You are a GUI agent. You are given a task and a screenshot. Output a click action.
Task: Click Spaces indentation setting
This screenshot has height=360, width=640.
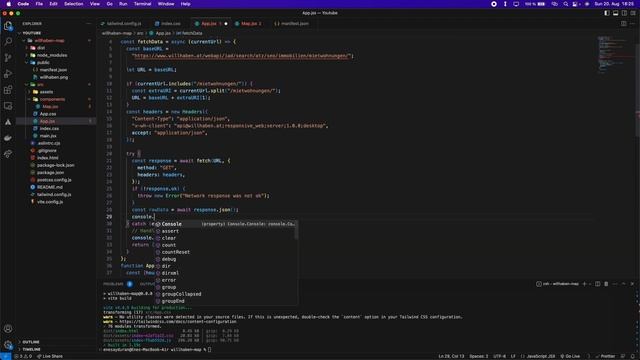[478, 356]
